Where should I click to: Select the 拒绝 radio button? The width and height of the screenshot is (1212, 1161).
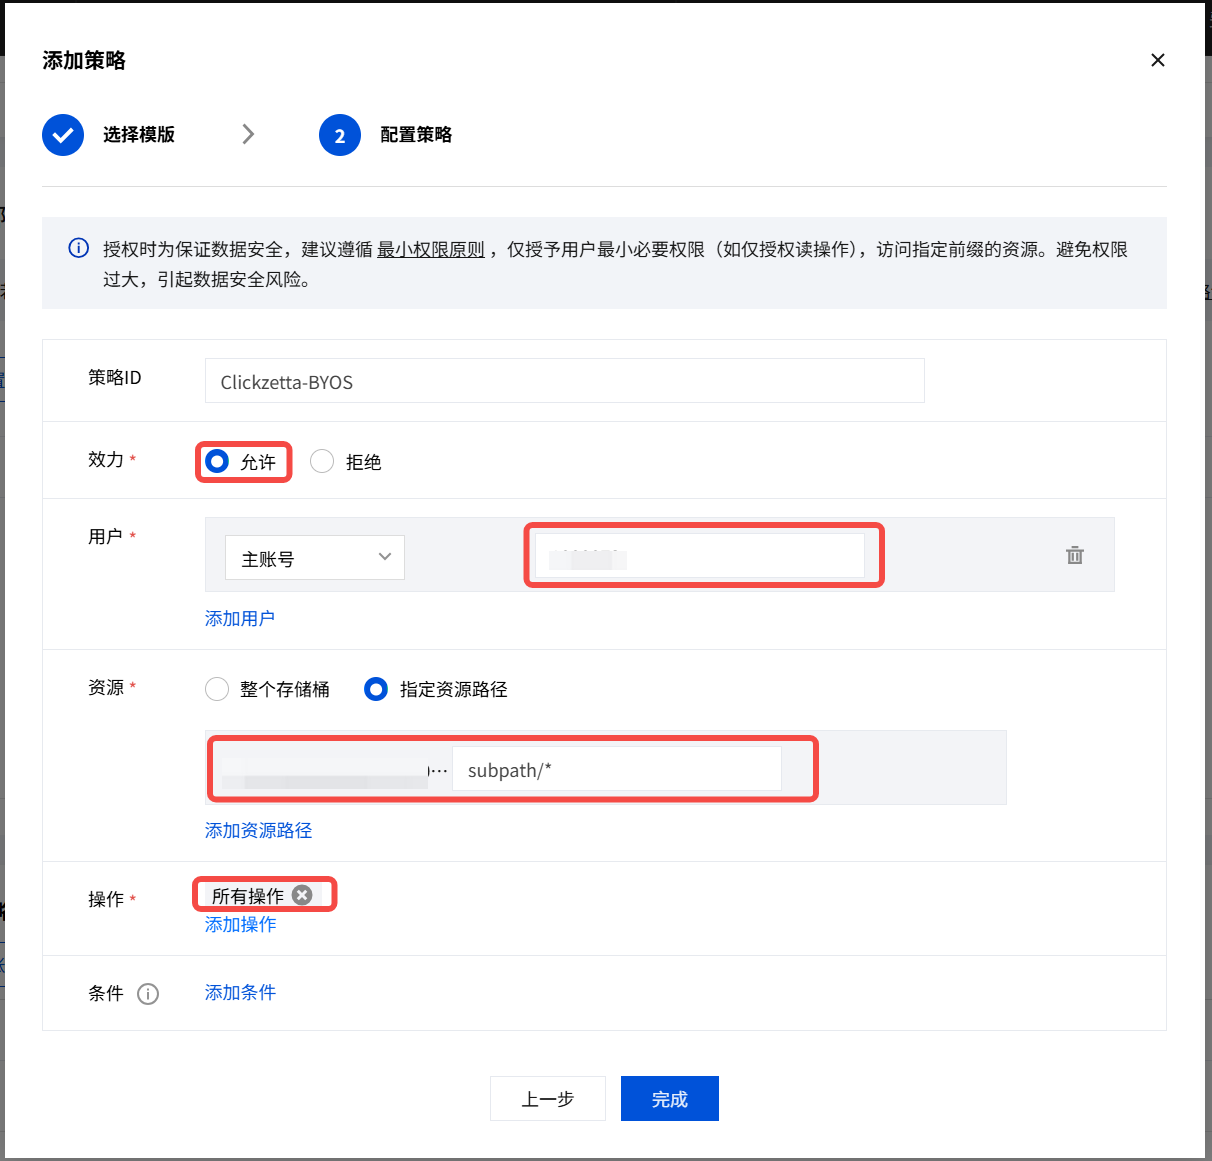322,461
